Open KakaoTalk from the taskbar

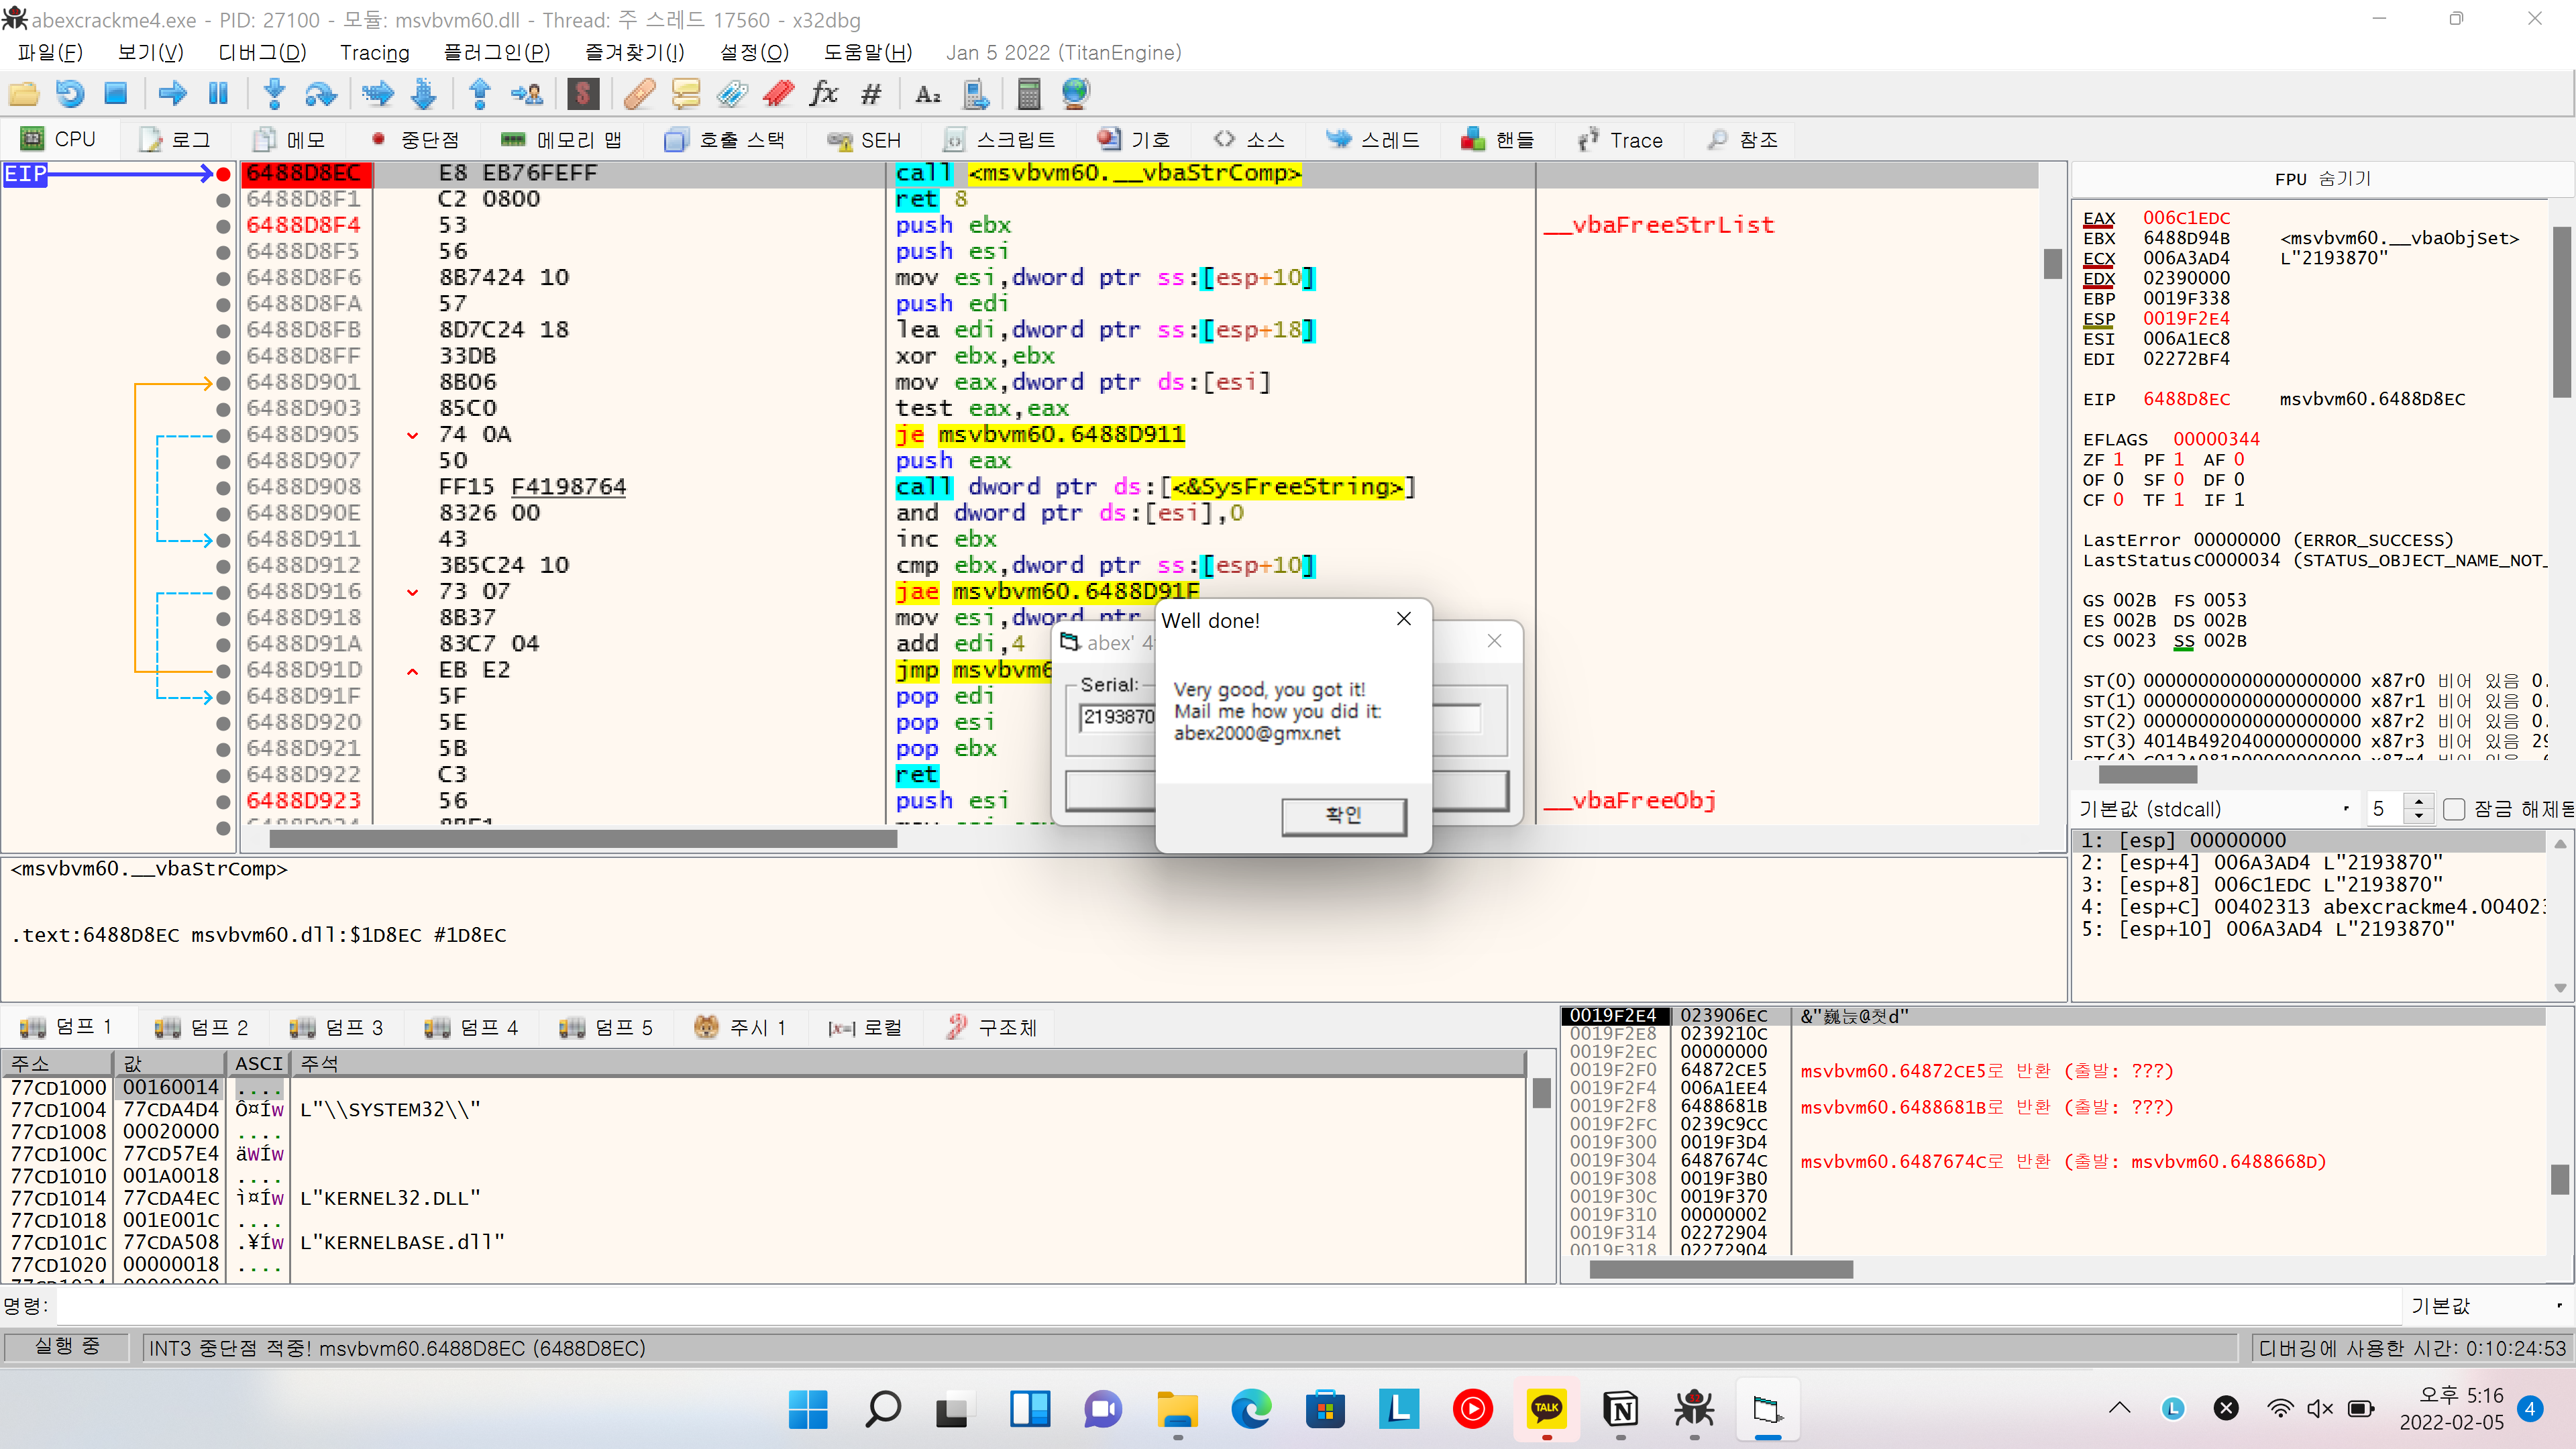click(x=1546, y=1409)
